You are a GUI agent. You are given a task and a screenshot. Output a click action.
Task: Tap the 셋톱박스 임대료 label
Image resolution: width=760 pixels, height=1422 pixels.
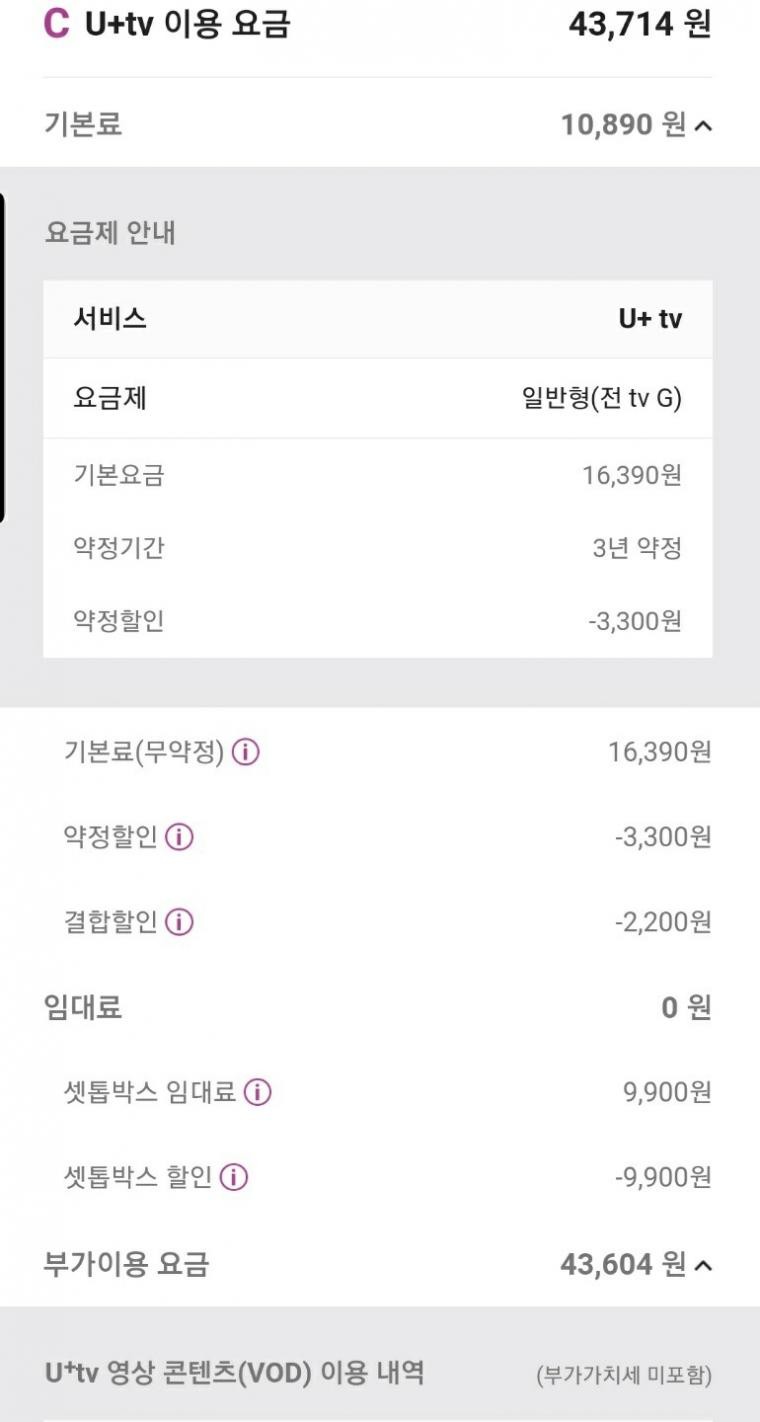tap(150, 1093)
